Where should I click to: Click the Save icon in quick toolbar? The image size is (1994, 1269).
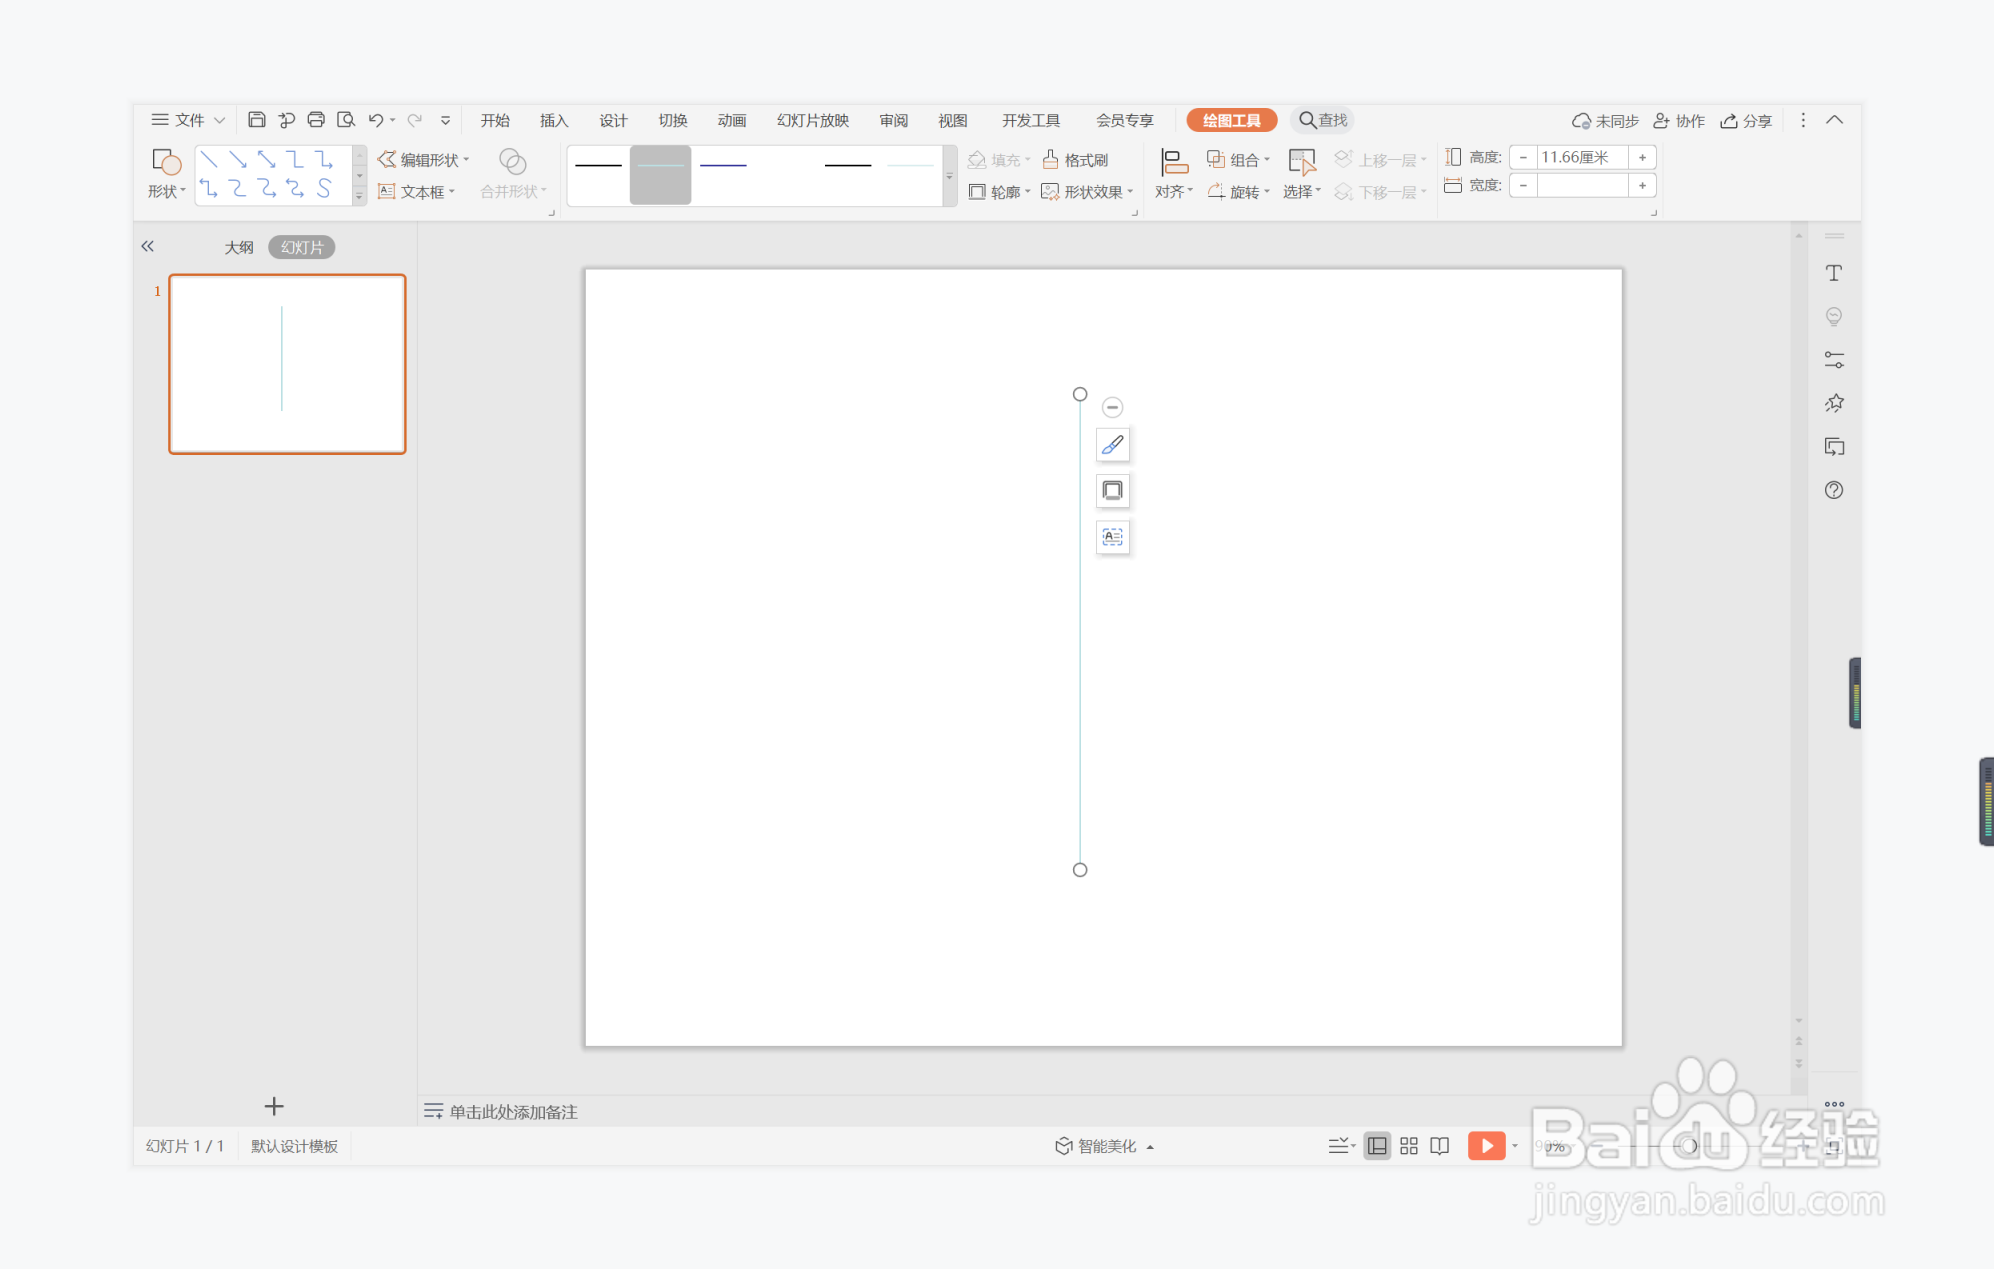tap(256, 120)
